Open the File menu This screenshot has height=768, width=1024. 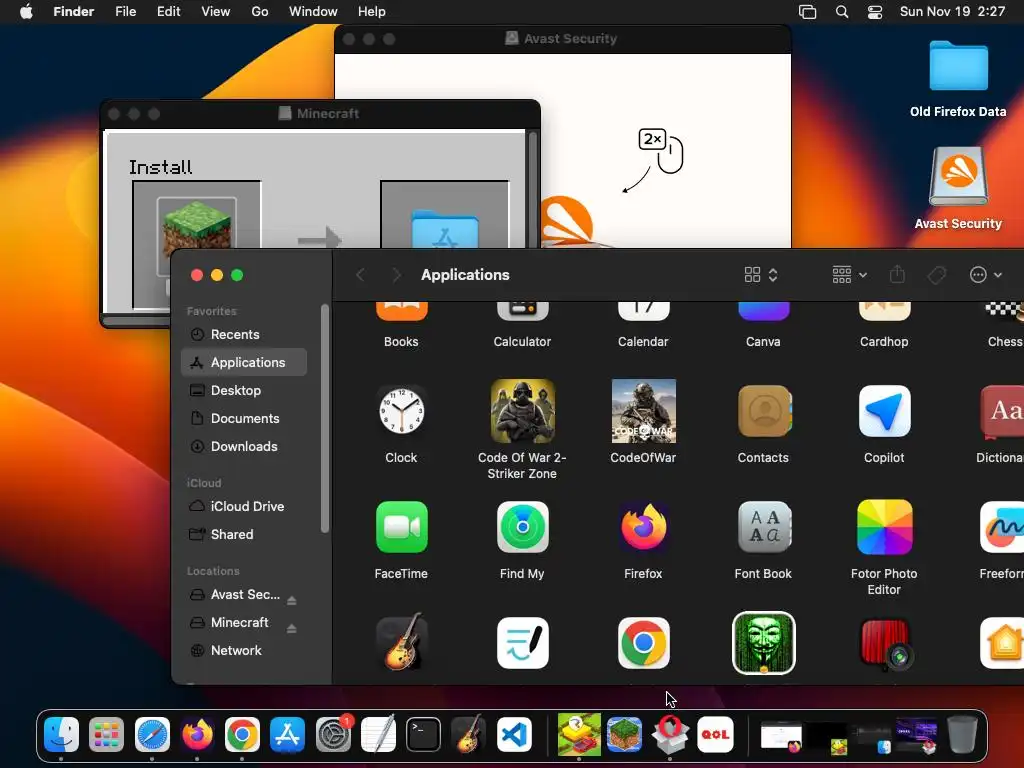point(125,12)
